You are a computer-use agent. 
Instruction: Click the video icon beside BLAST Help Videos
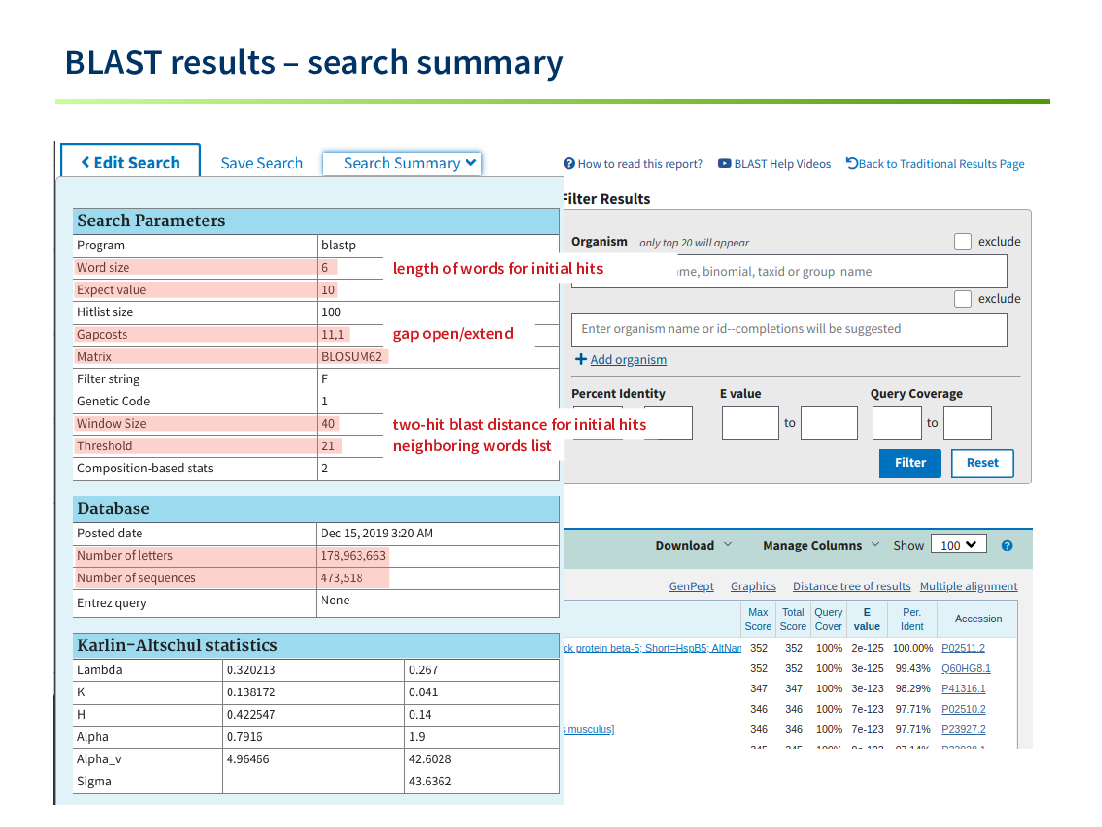coord(724,164)
